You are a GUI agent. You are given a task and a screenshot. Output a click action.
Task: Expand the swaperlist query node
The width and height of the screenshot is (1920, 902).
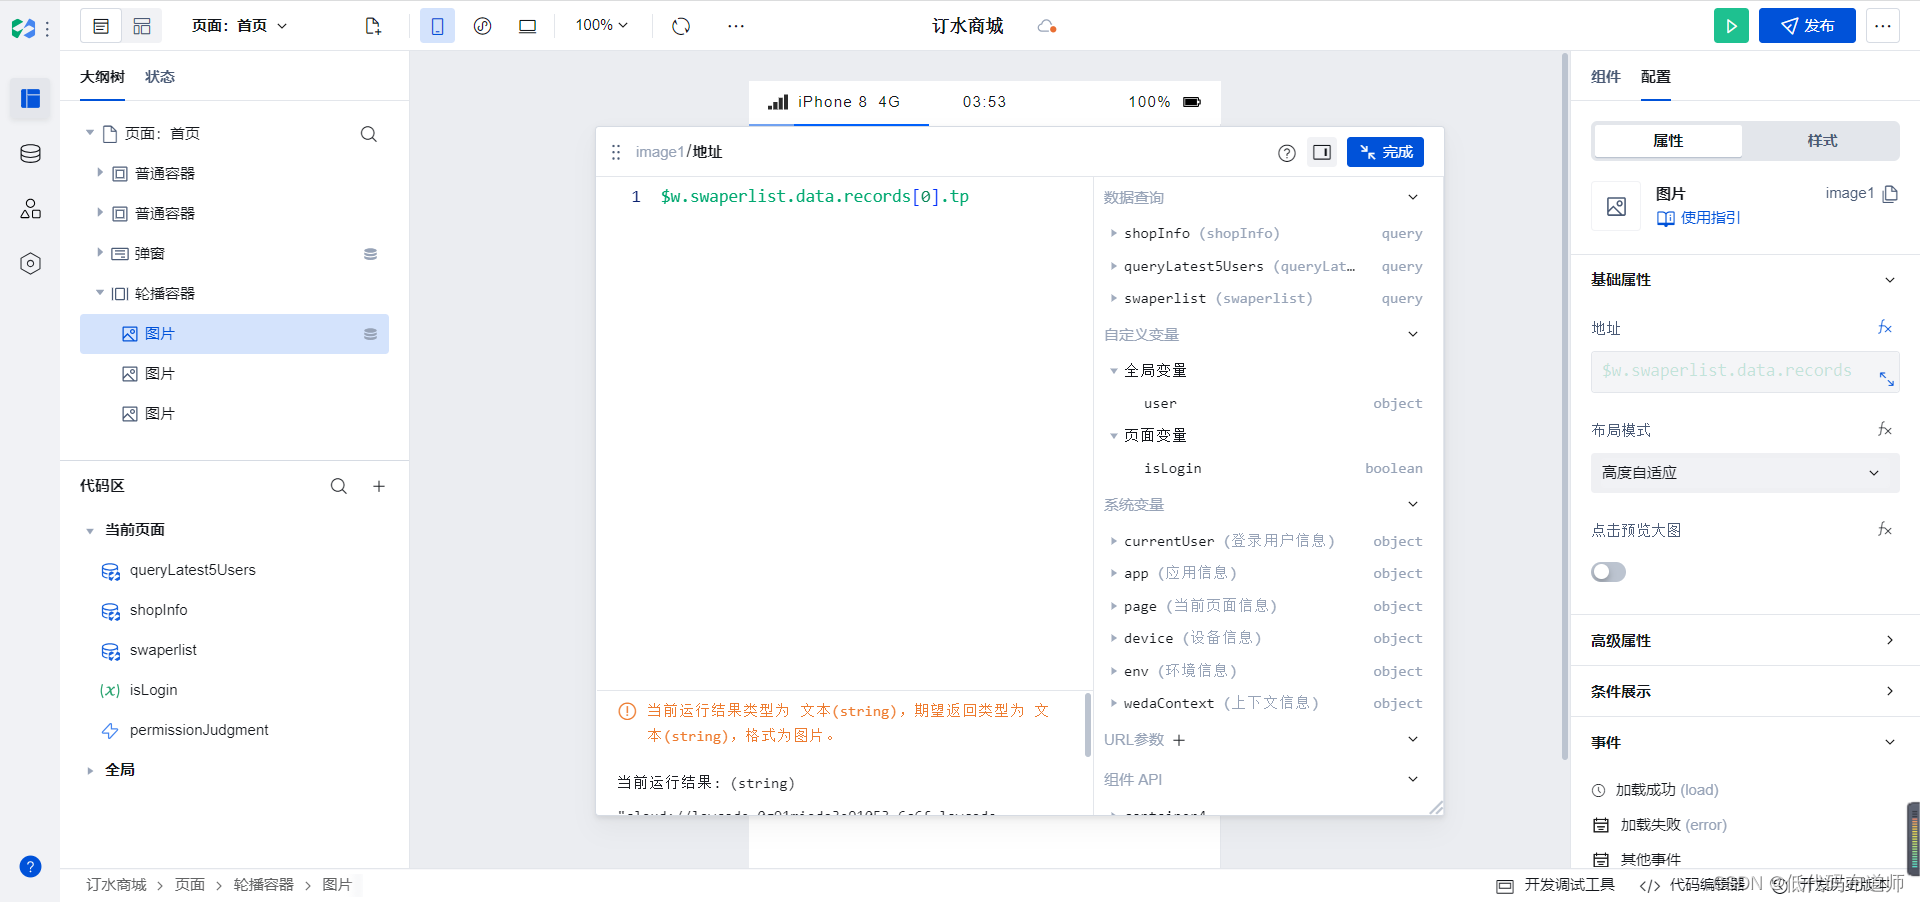click(x=1114, y=298)
